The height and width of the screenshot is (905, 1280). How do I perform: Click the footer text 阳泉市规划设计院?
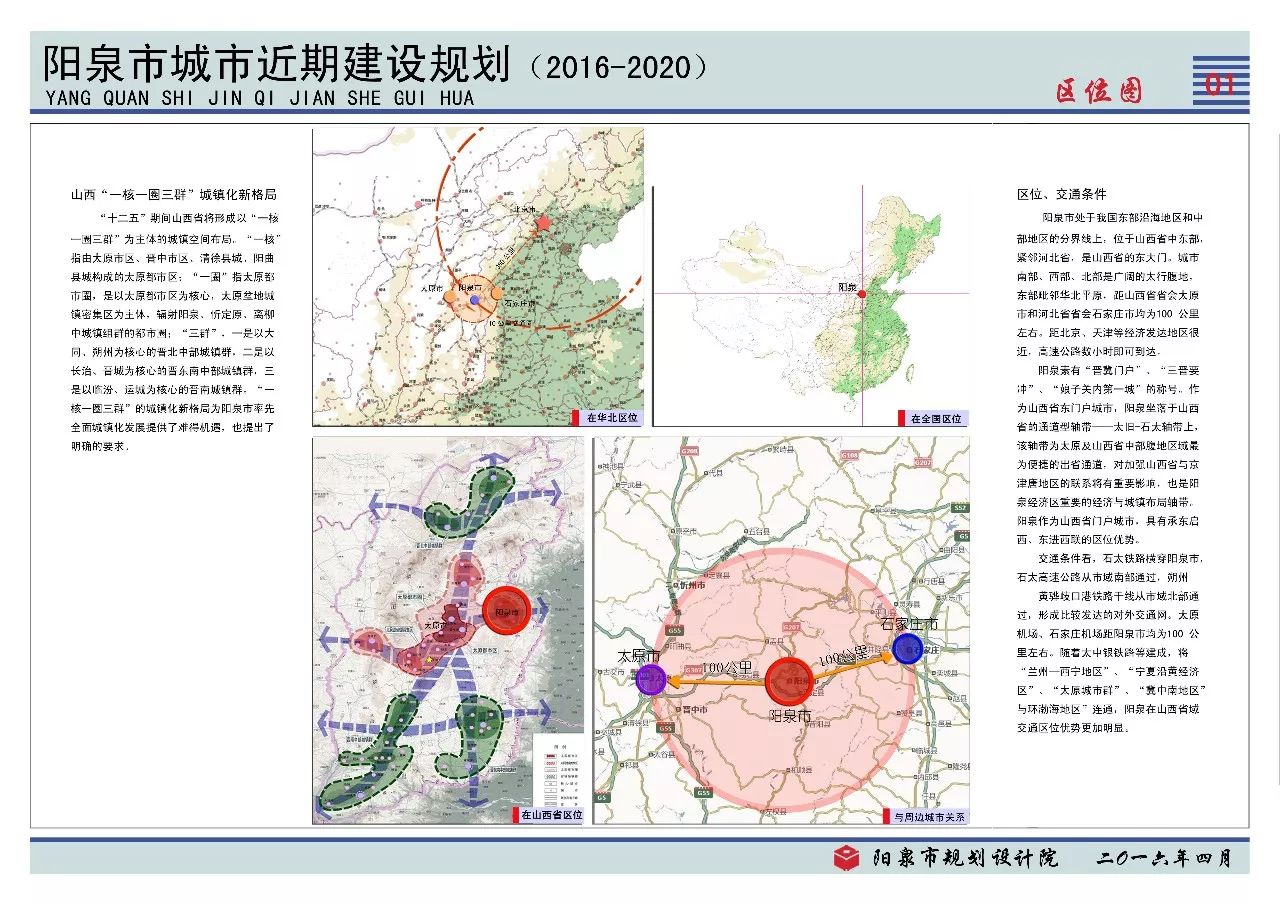tap(963, 859)
